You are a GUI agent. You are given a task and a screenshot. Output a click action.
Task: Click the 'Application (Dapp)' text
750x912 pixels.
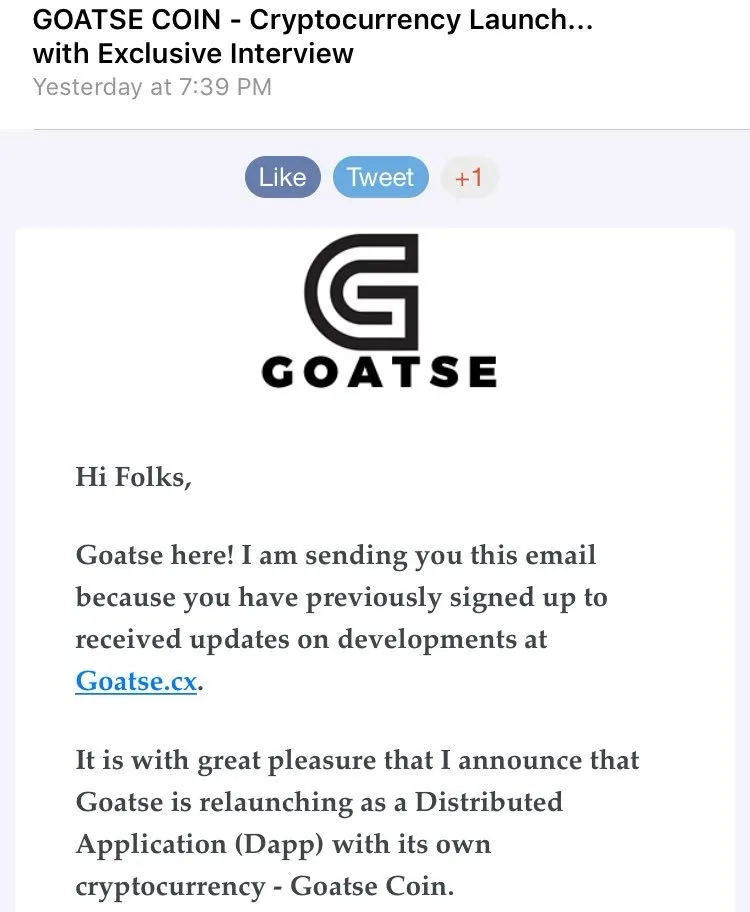pyautogui.click(x=199, y=844)
